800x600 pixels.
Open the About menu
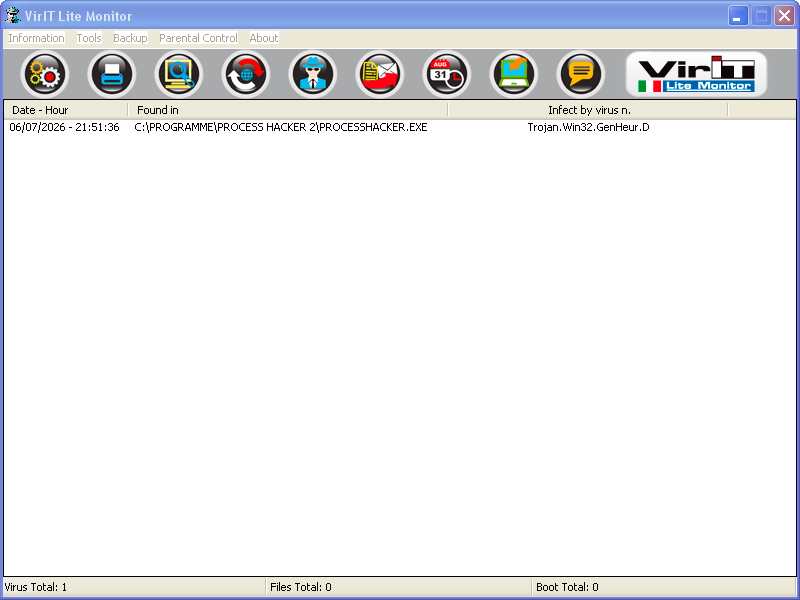coord(264,38)
